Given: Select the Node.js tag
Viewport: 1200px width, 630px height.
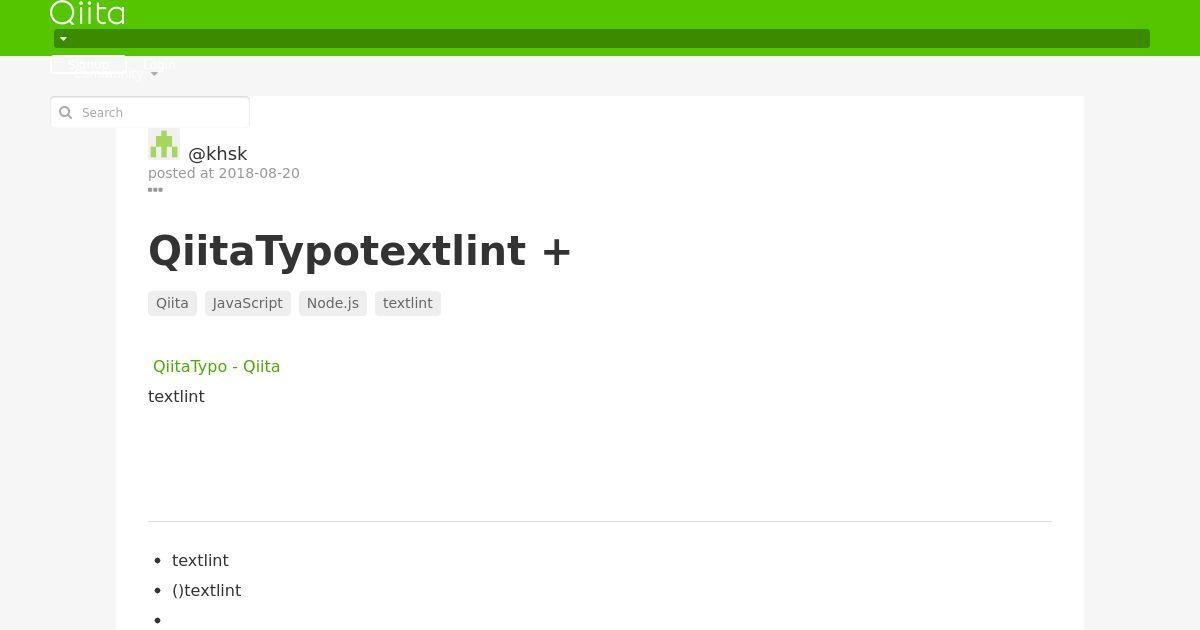Looking at the screenshot, I should point(333,303).
